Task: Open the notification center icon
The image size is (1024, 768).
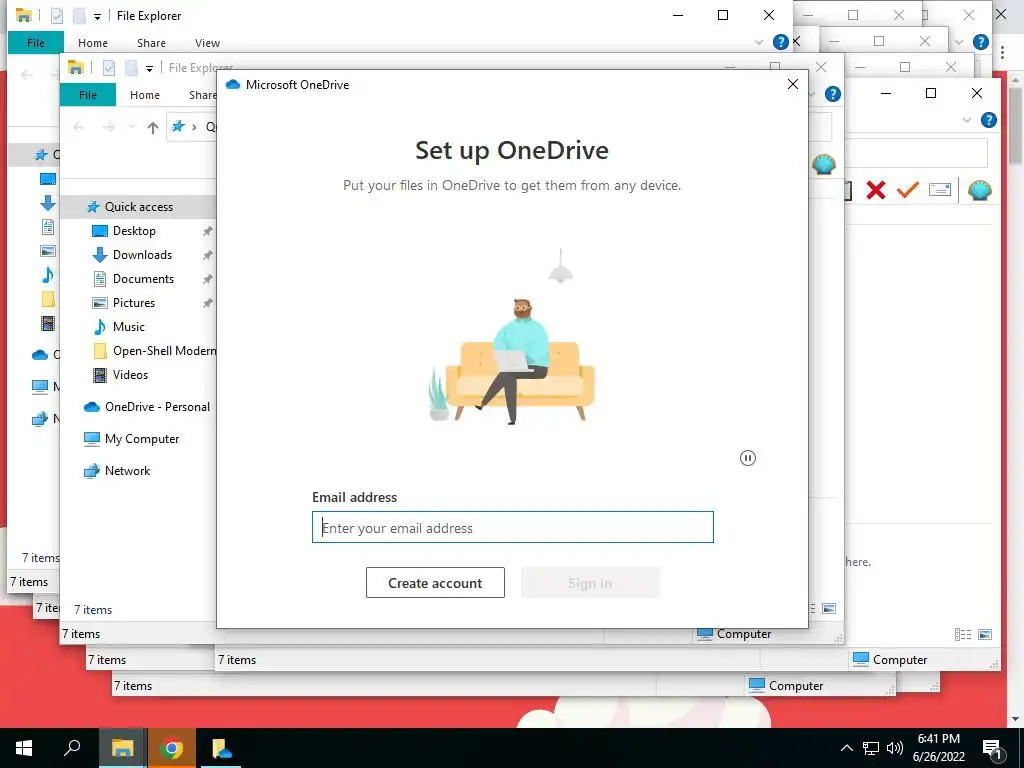Action: 992,748
